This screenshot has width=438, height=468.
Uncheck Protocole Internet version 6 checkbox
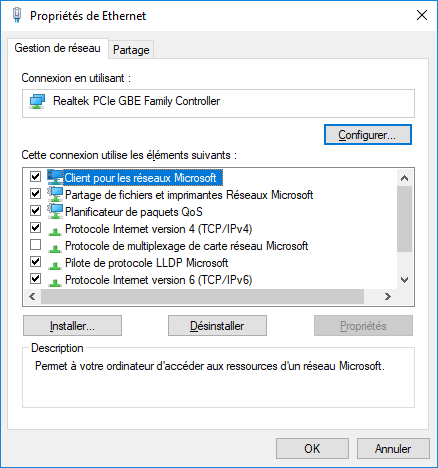(x=35, y=279)
